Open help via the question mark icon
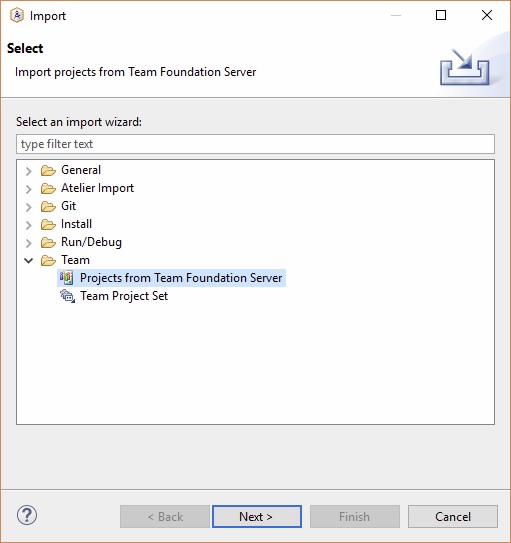511x543 pixels. [27, 515]
